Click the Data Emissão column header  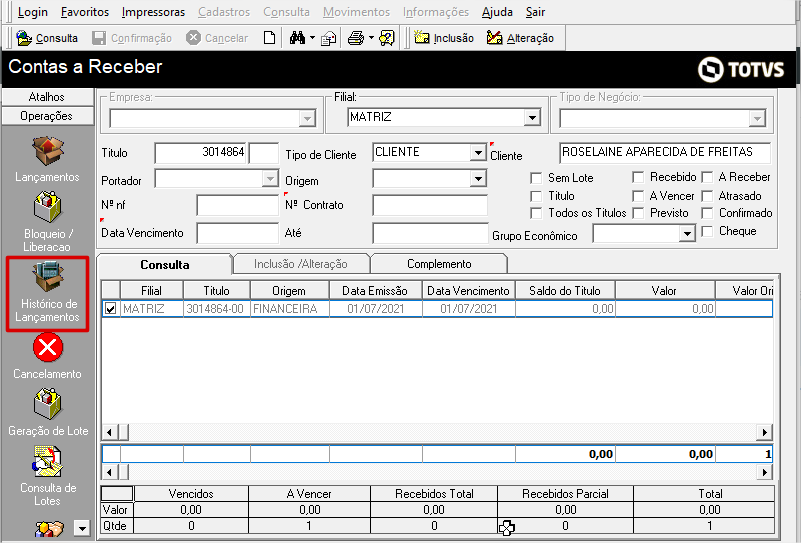pyautogui.click(x=375, y=291)
